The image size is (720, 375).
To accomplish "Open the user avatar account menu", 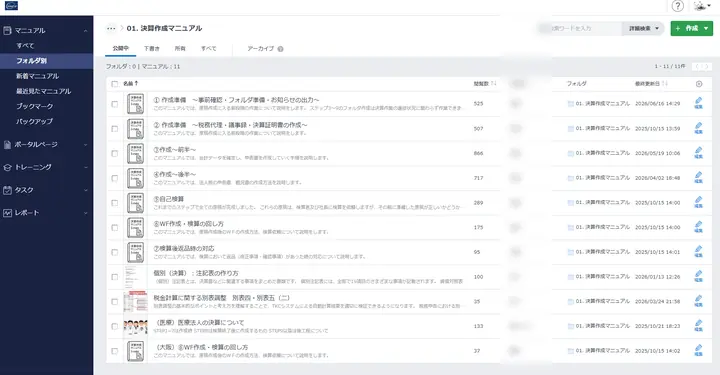I will tap(702, 6).
